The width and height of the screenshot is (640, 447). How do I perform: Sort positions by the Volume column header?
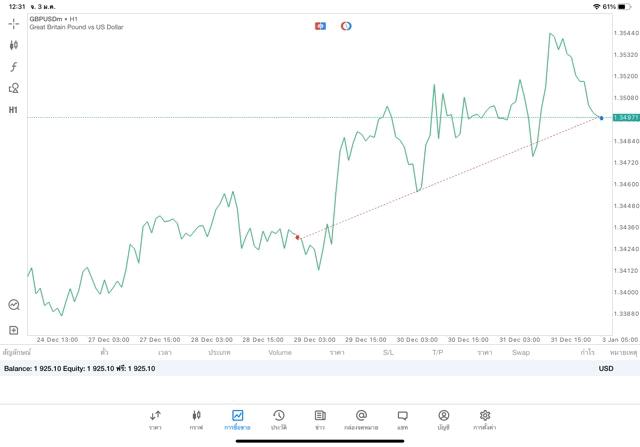280,352
